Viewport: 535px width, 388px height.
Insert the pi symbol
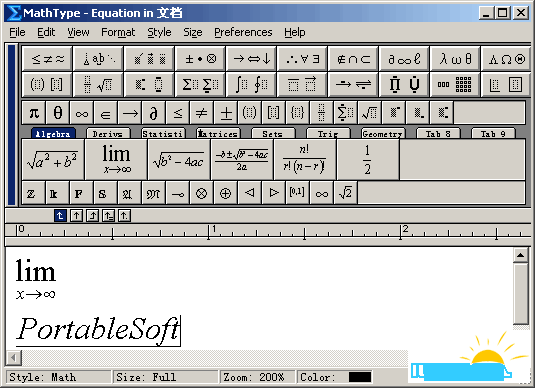point(34,113)
